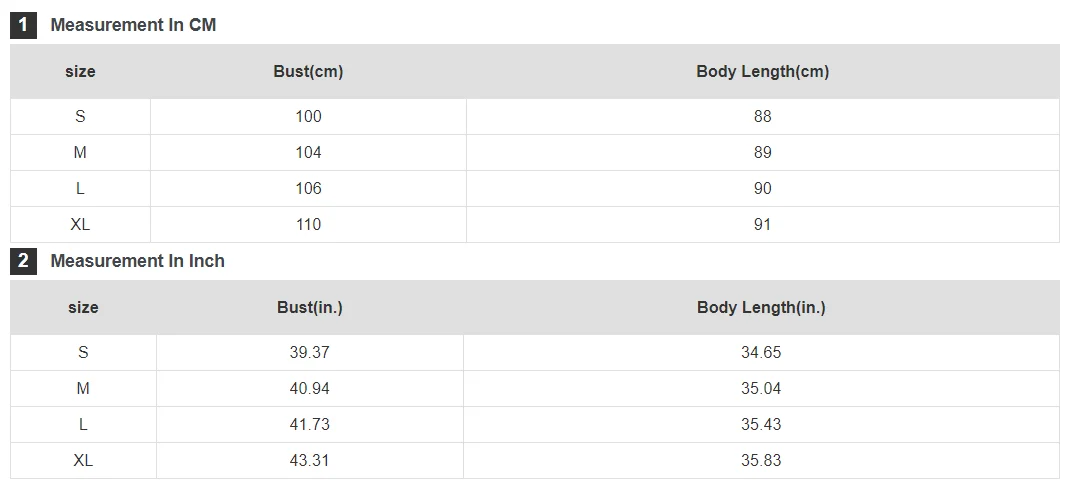This screenshot has width=1067, height=486.
Task: Click the body length value 35.04
Action: pyautogui.click(x=761, y=389)
